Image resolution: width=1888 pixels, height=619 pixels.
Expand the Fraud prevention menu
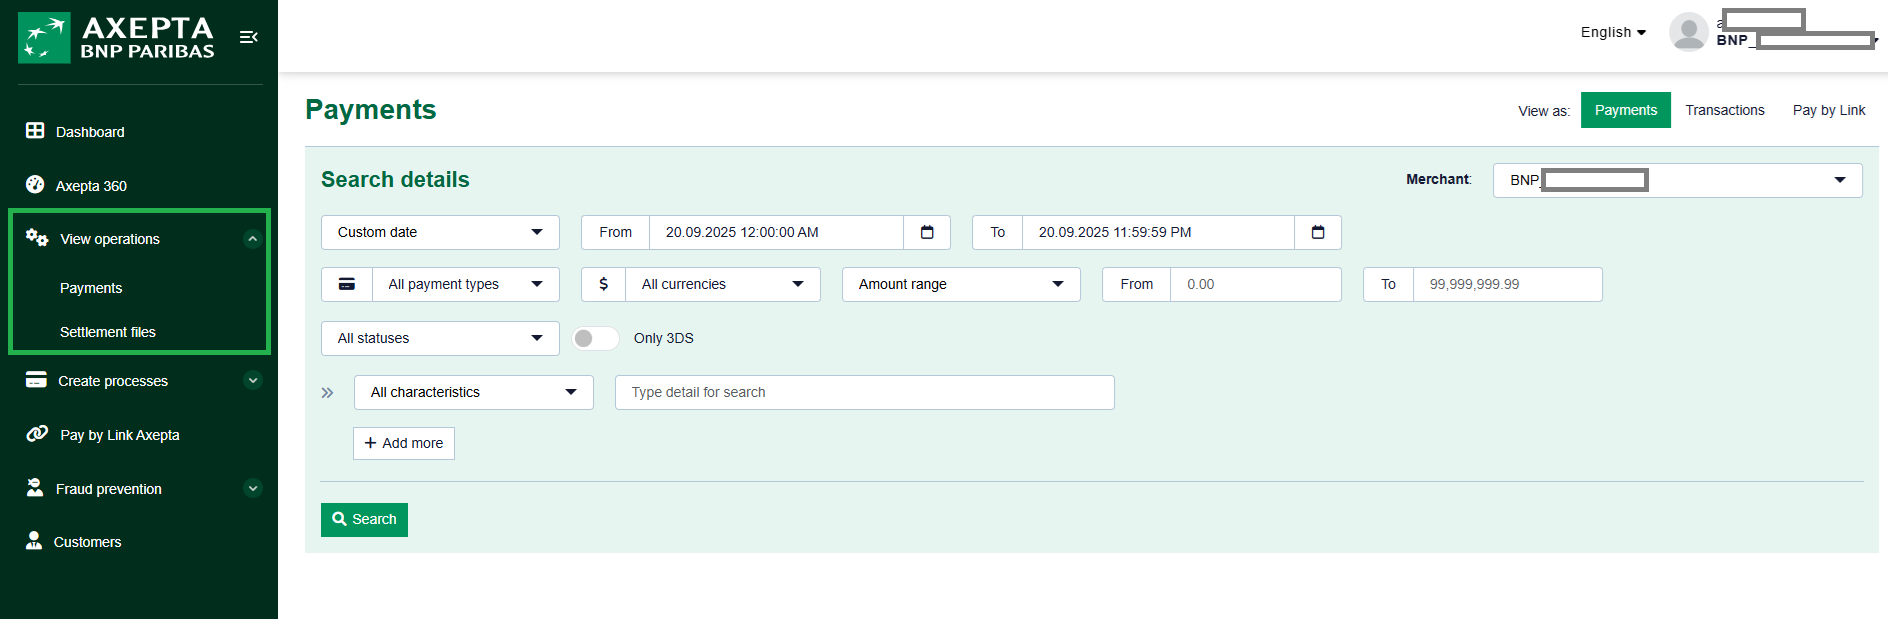point(252,489)
